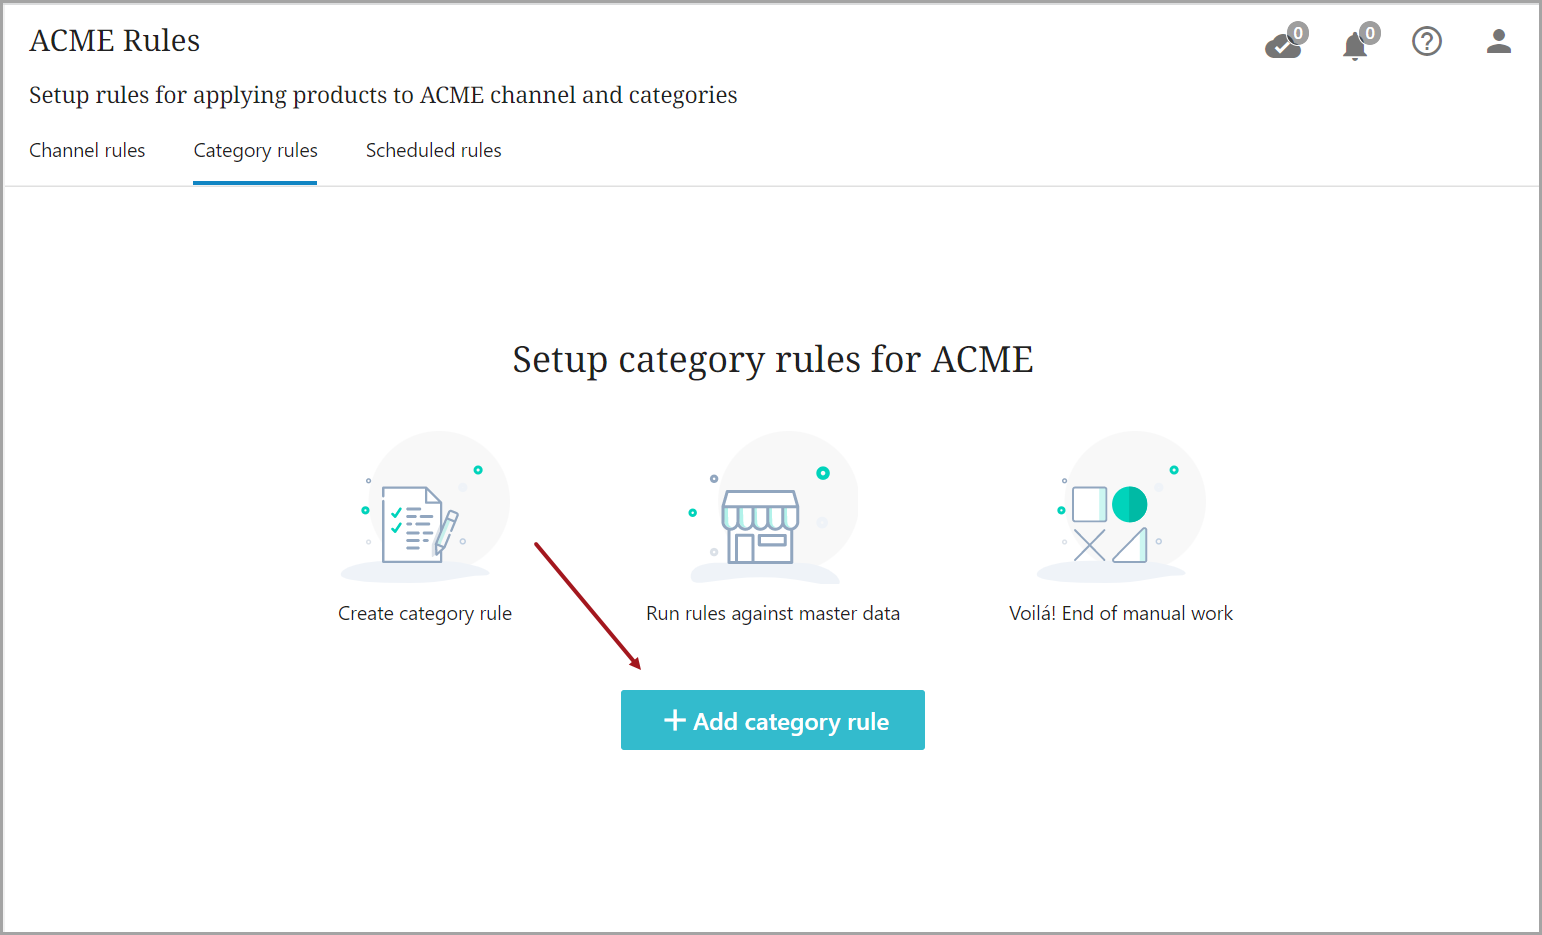The height and width of the screenshot is (935, 1542).
Task: Click the page subtitle about applying products
Action: click(383, 95)
